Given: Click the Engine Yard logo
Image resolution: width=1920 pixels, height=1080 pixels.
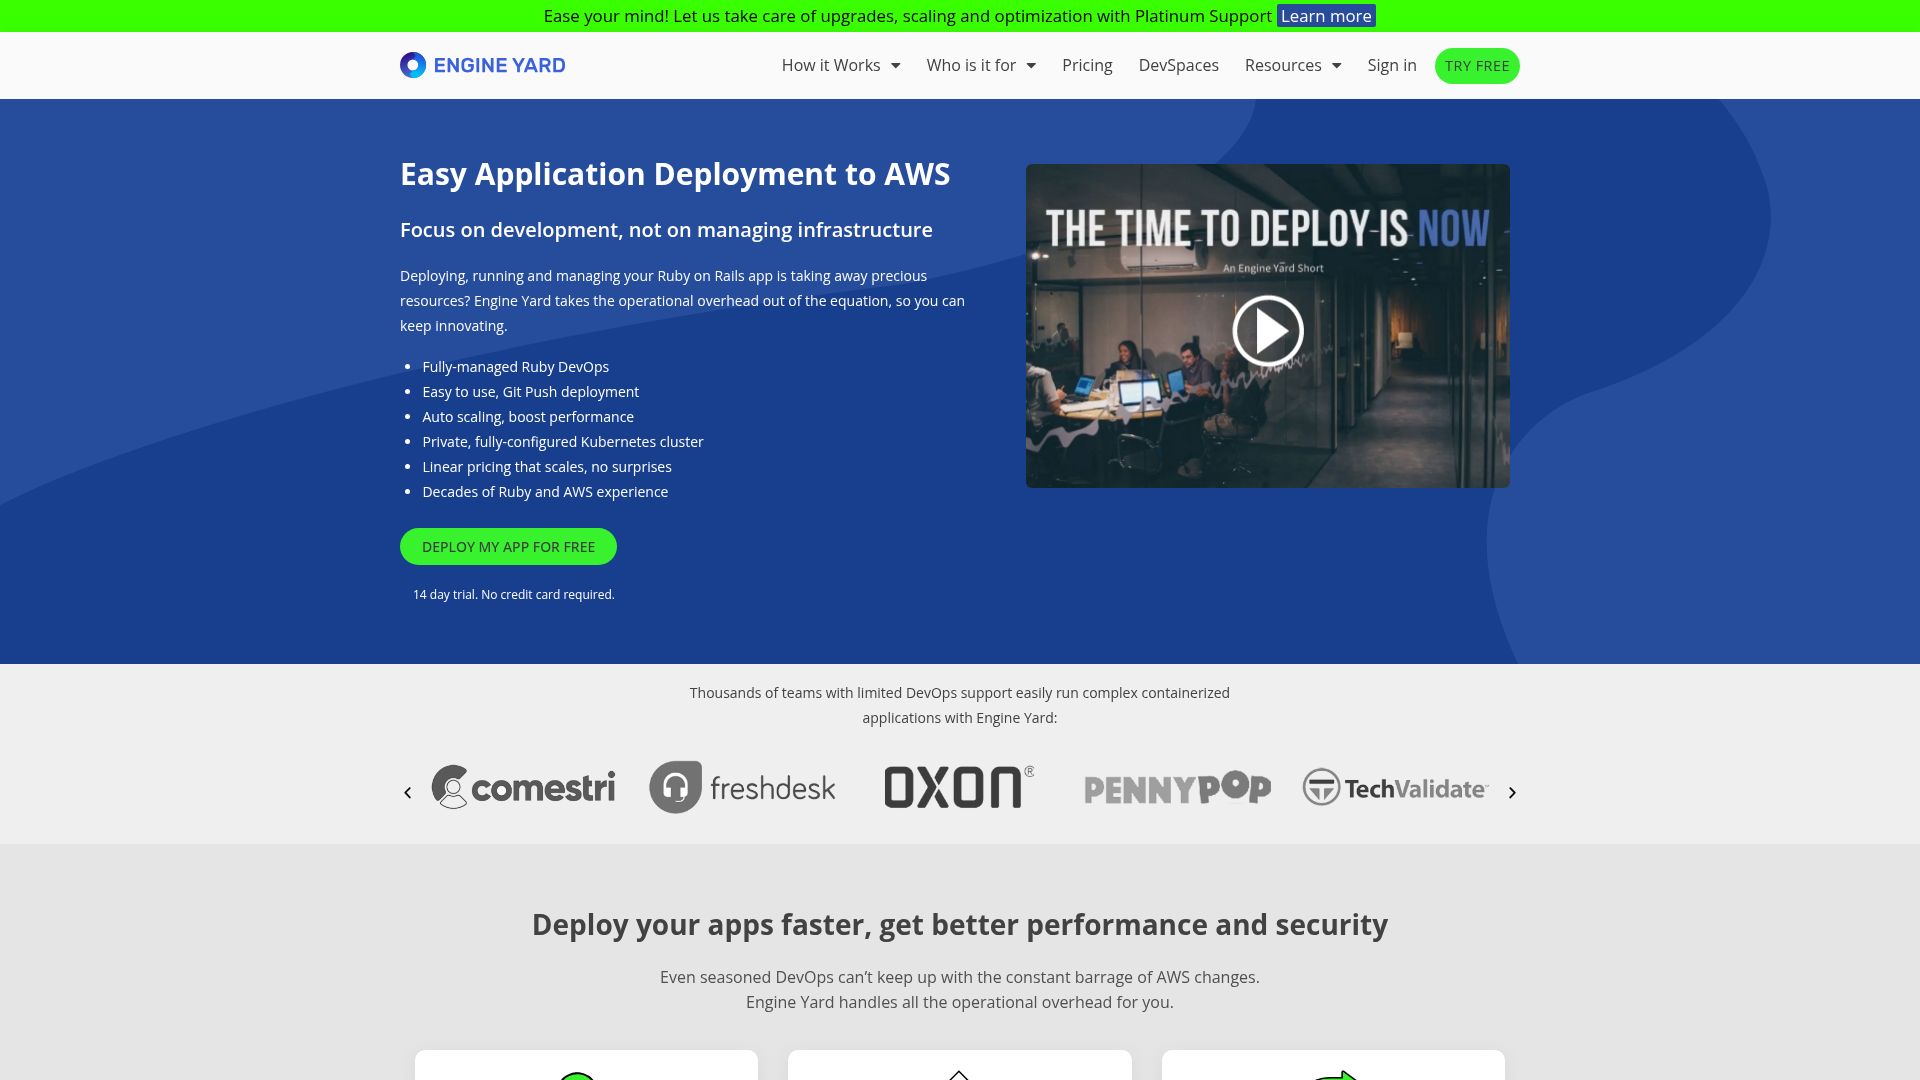Looking at the screenshot, I should [482, 65].
